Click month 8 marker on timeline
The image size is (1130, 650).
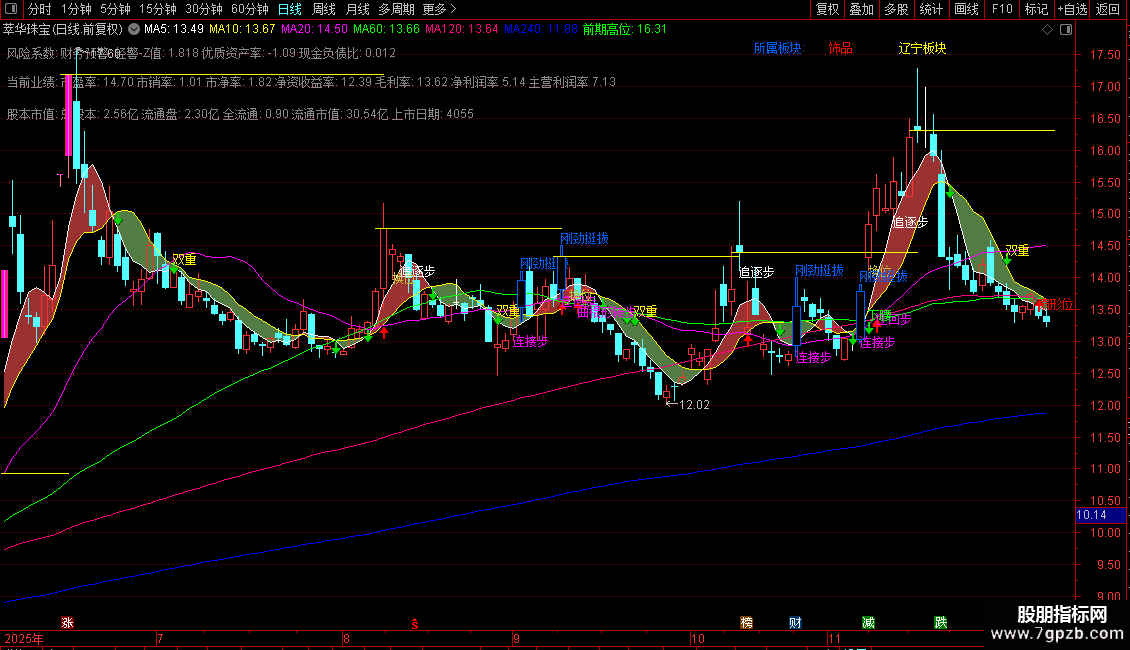tap(347, 639)
